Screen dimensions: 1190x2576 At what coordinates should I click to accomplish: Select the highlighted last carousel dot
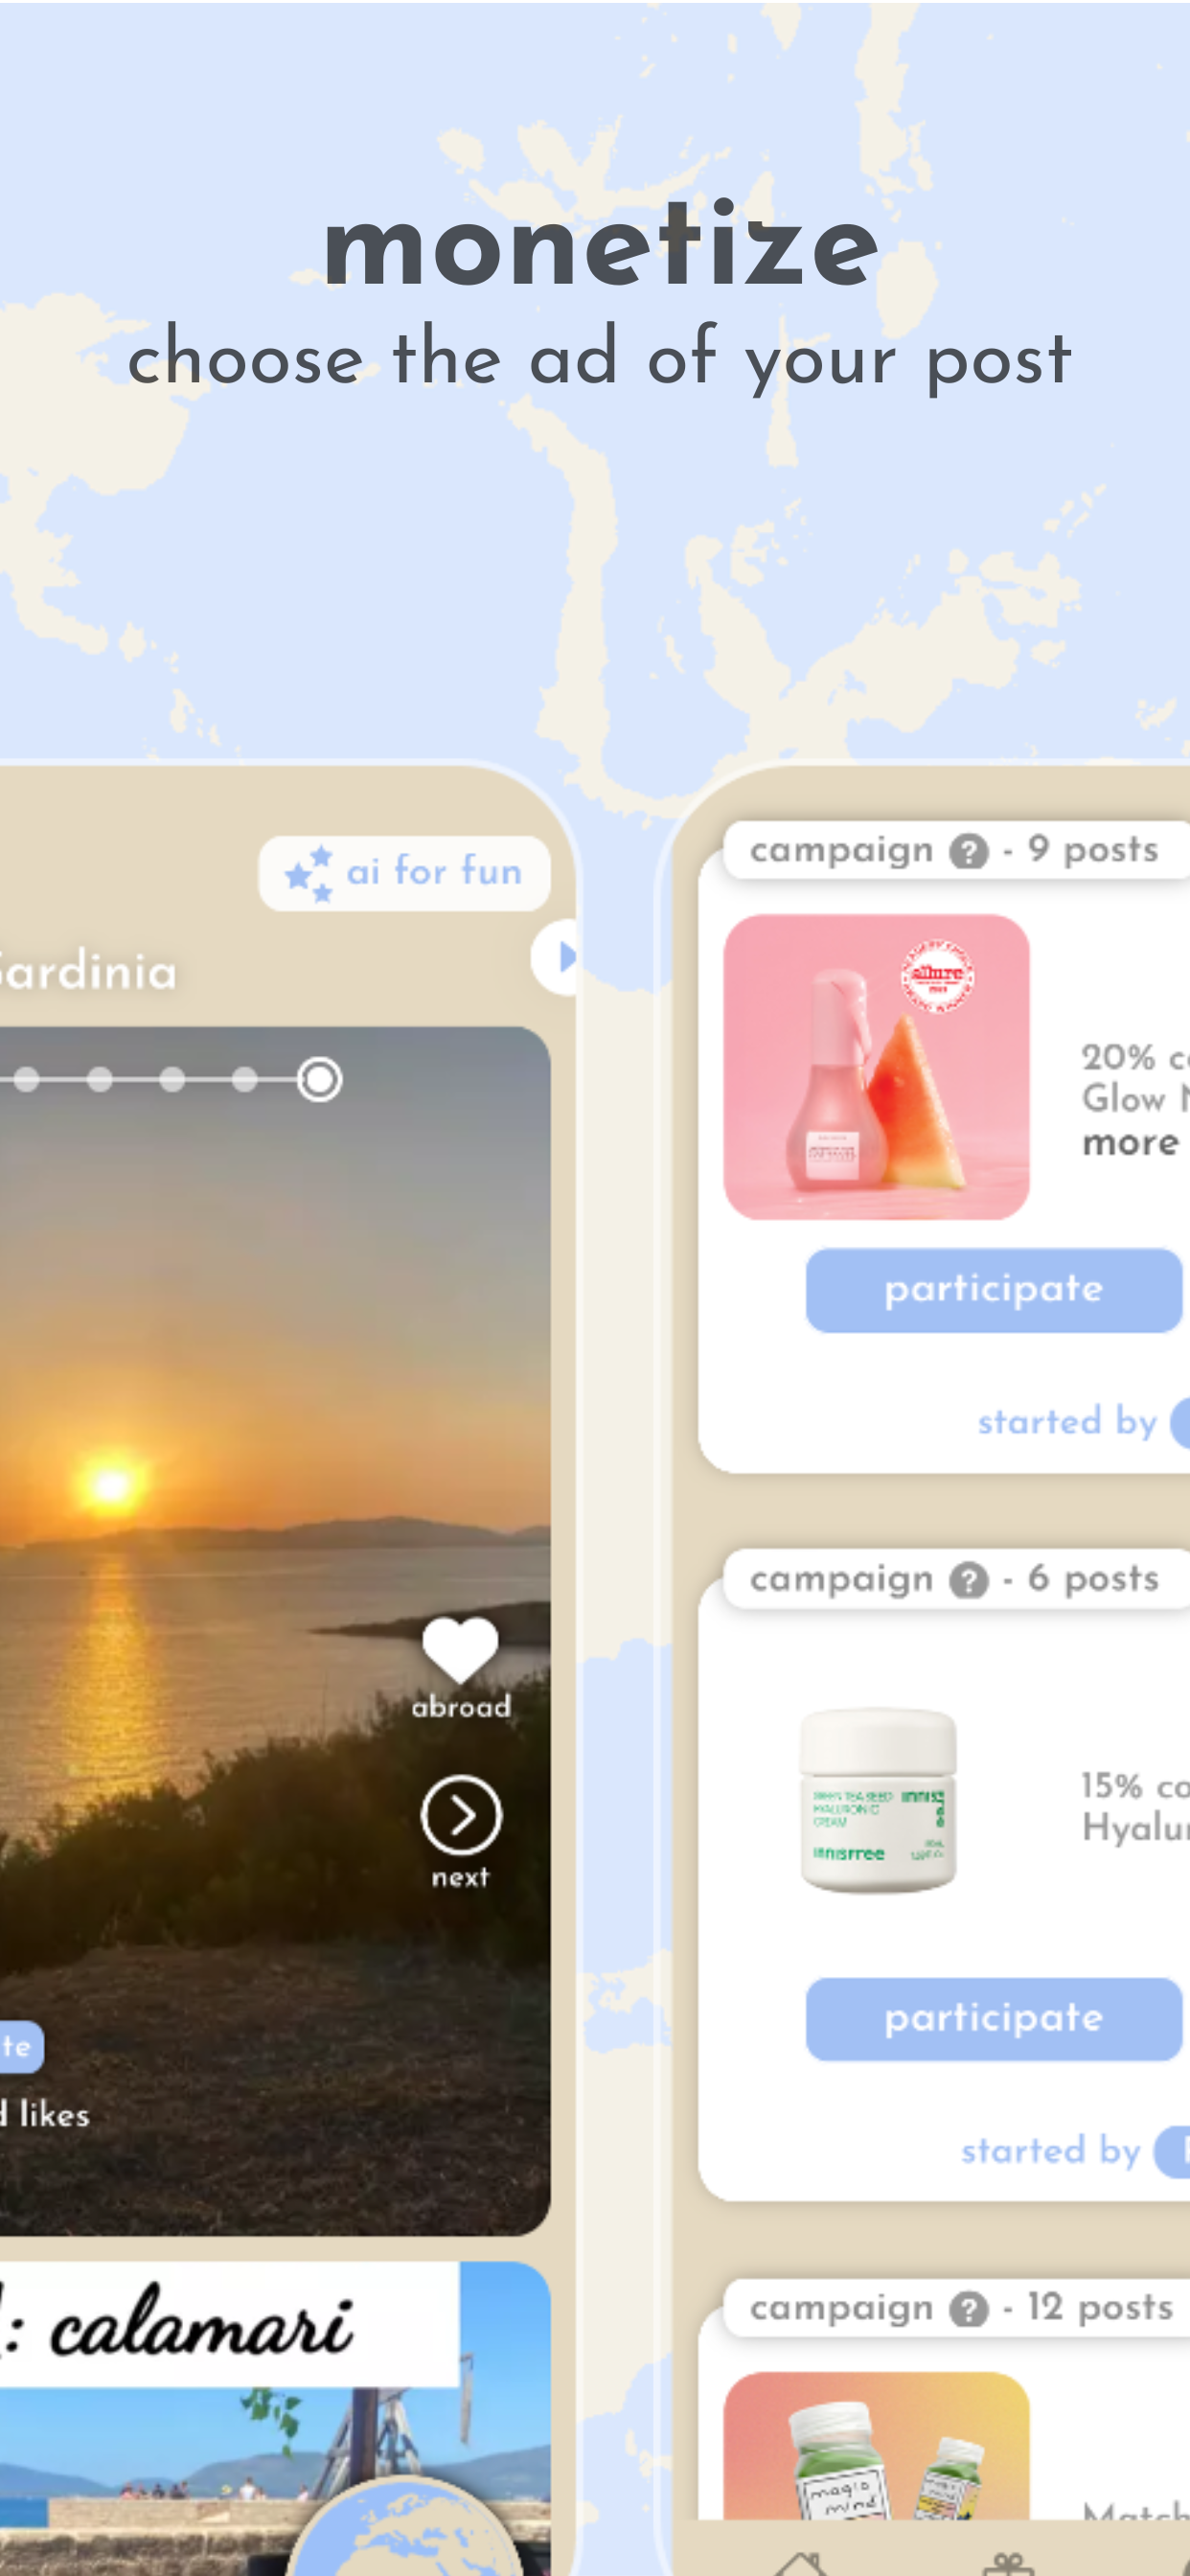319,1080
